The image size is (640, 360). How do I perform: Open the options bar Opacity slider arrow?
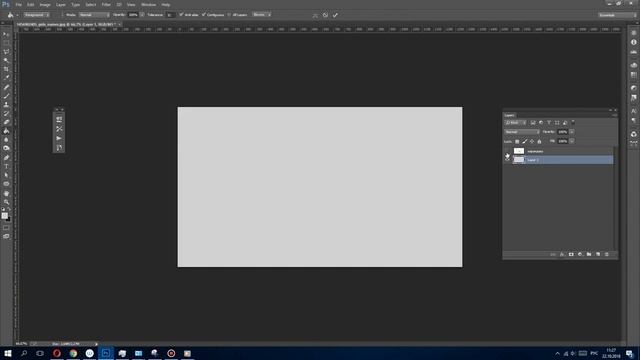[142, 15]
